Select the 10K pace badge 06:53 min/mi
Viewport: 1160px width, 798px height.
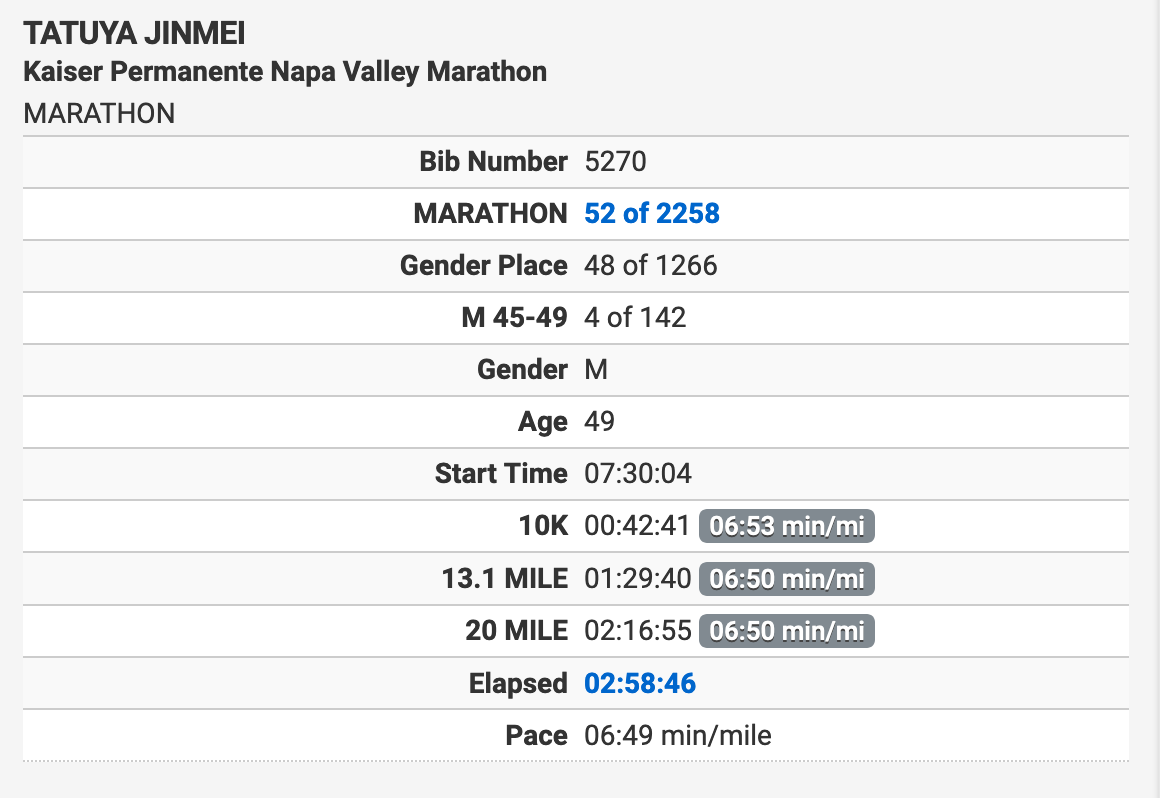click(x=786, y=526)
